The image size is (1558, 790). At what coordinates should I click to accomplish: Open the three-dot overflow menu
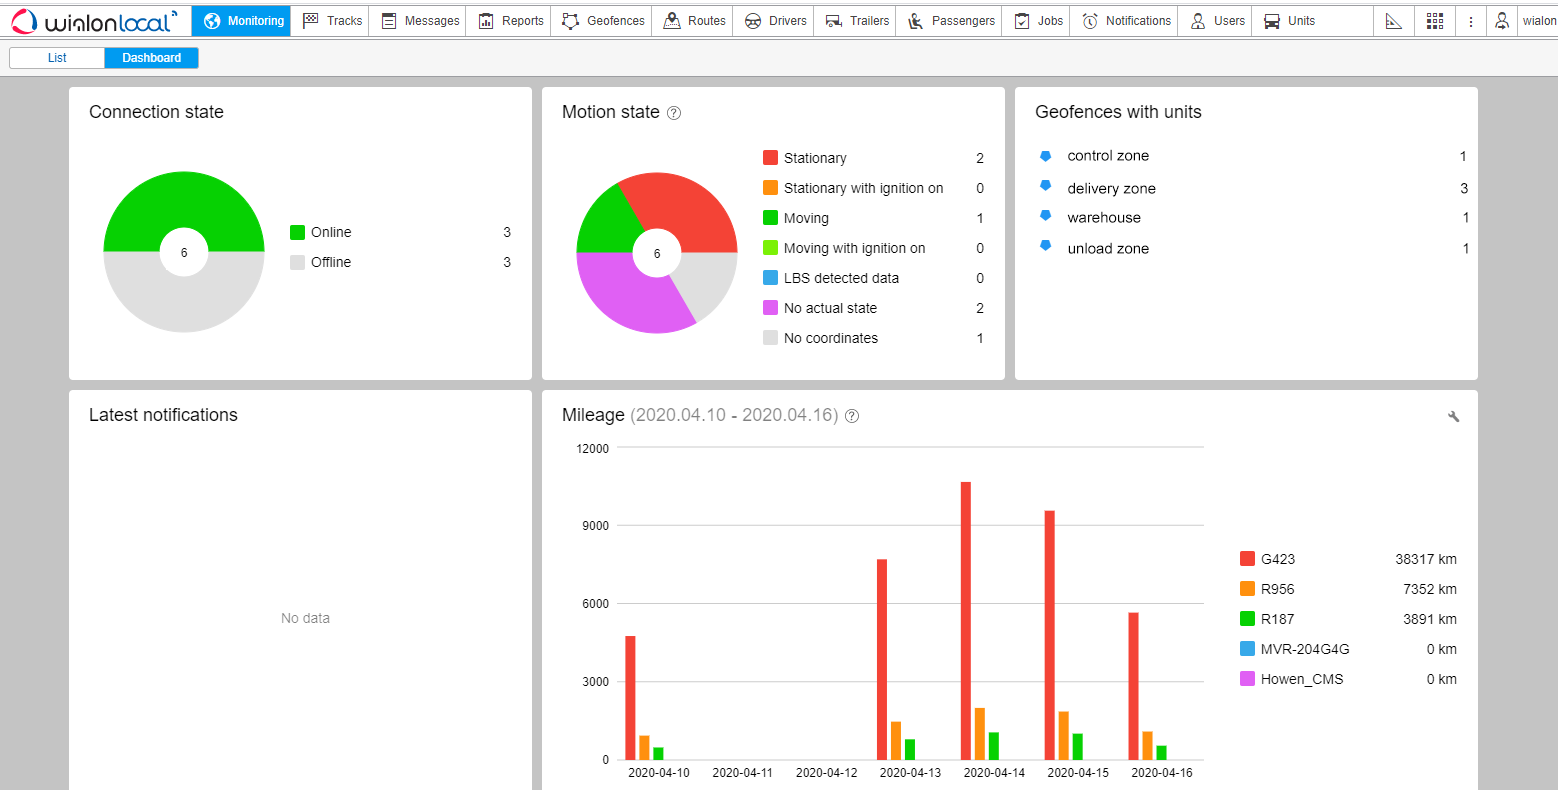pyautogui.click(x=1470, y=20)
